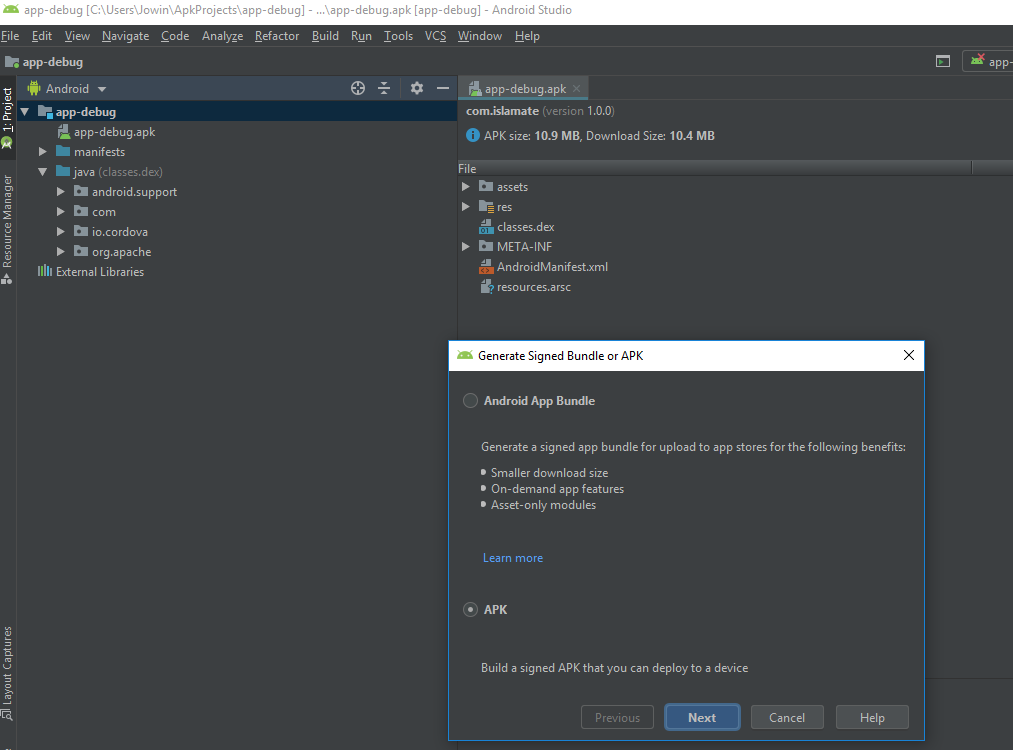Viewport: 1013px width, 750px height.
Task: Click the META-INF folder icon
Action: [486, 246]
